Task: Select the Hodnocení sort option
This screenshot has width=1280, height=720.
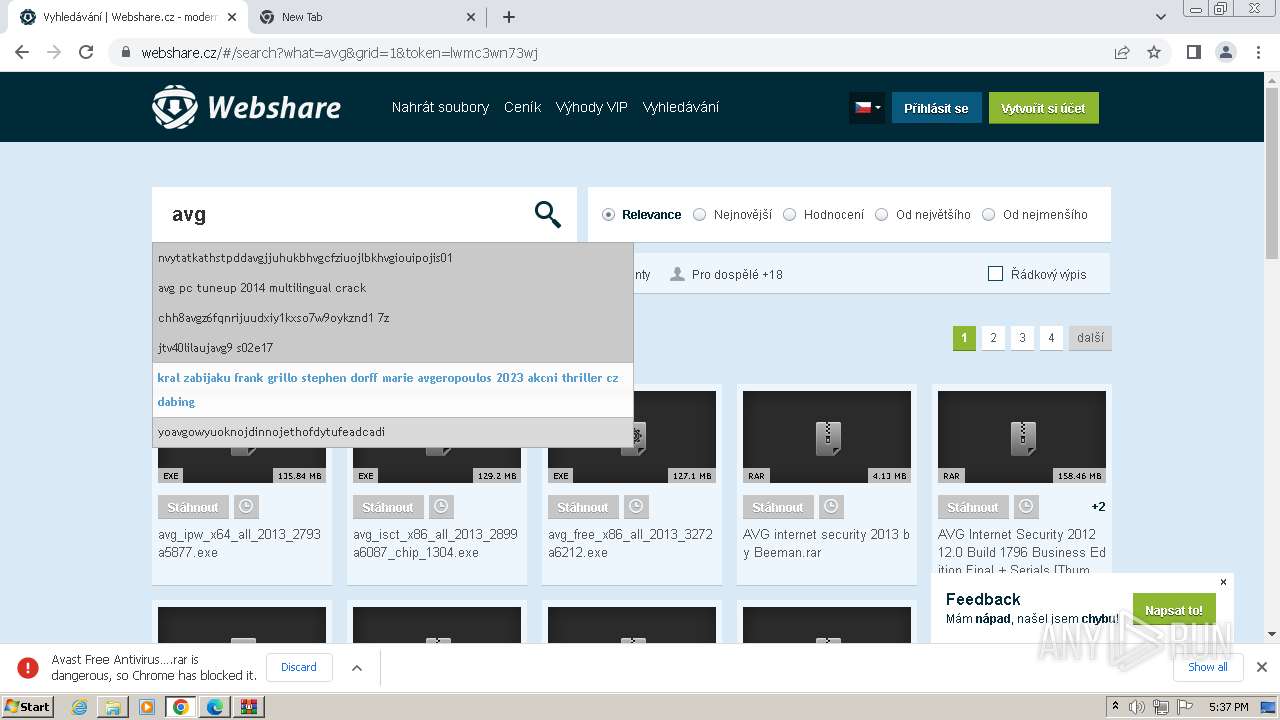Action: click(x=823, y=214)
